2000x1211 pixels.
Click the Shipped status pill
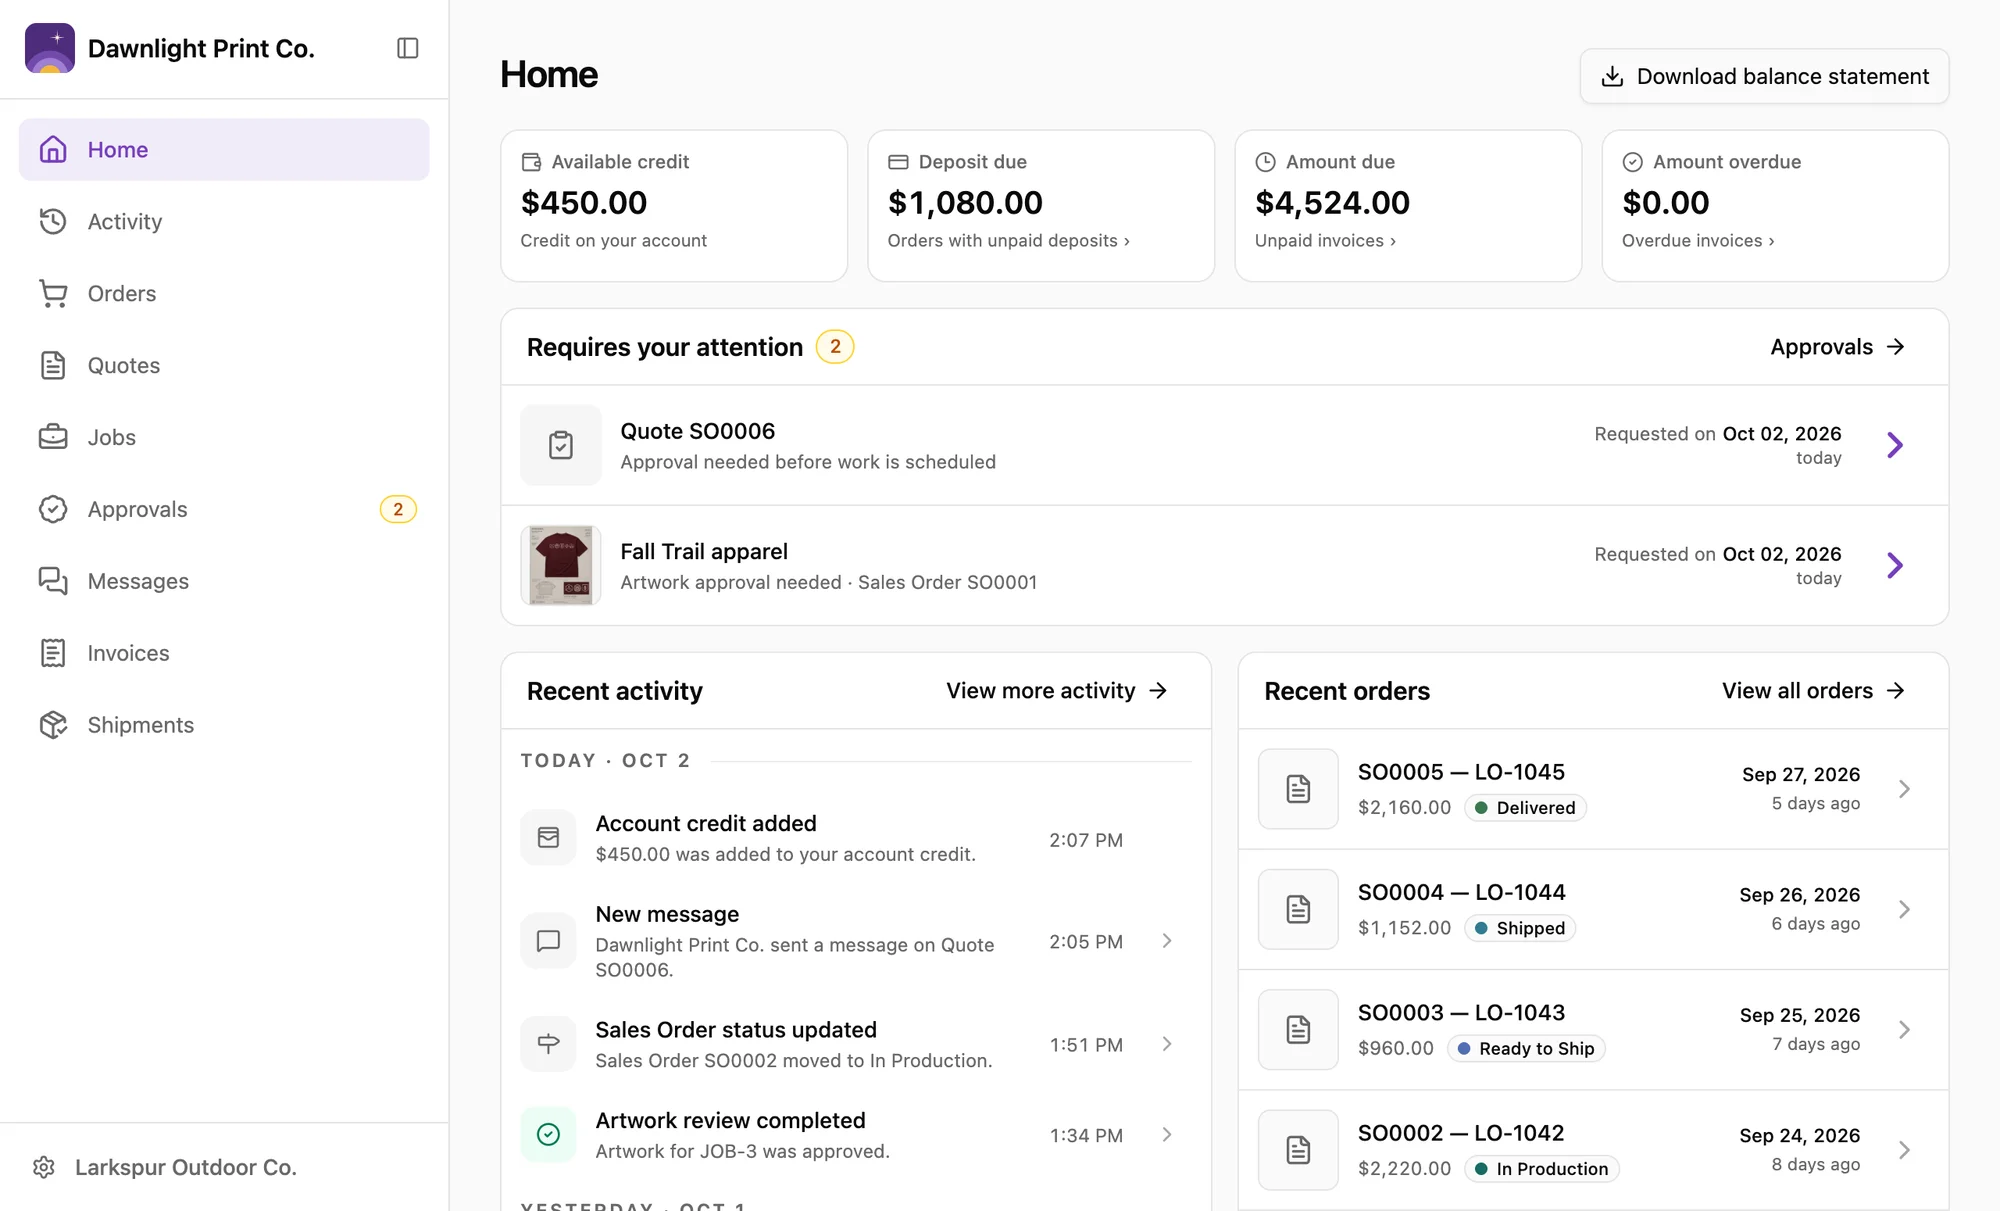point(1520,928)
